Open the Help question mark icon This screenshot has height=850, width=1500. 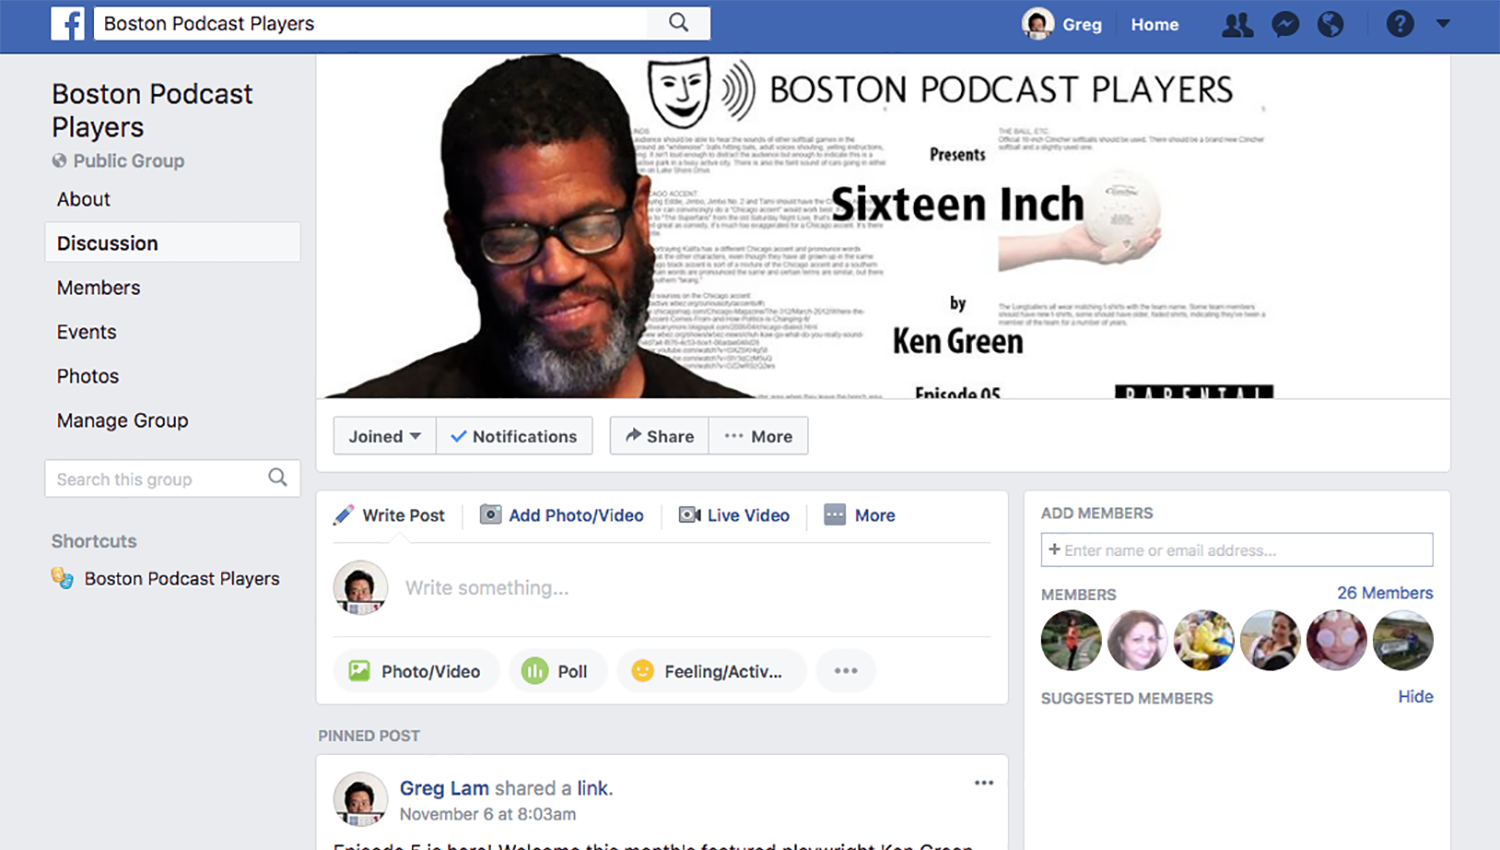(1400, 24)
